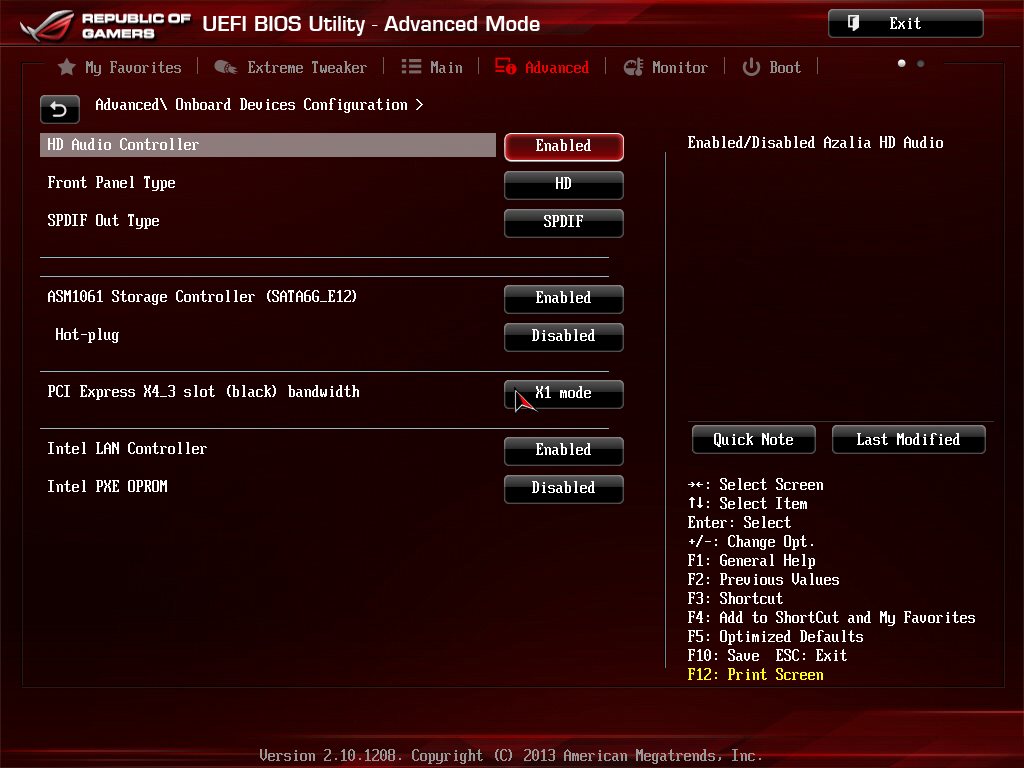Click the Extreme Tweaker speed icon

(225, 67)
